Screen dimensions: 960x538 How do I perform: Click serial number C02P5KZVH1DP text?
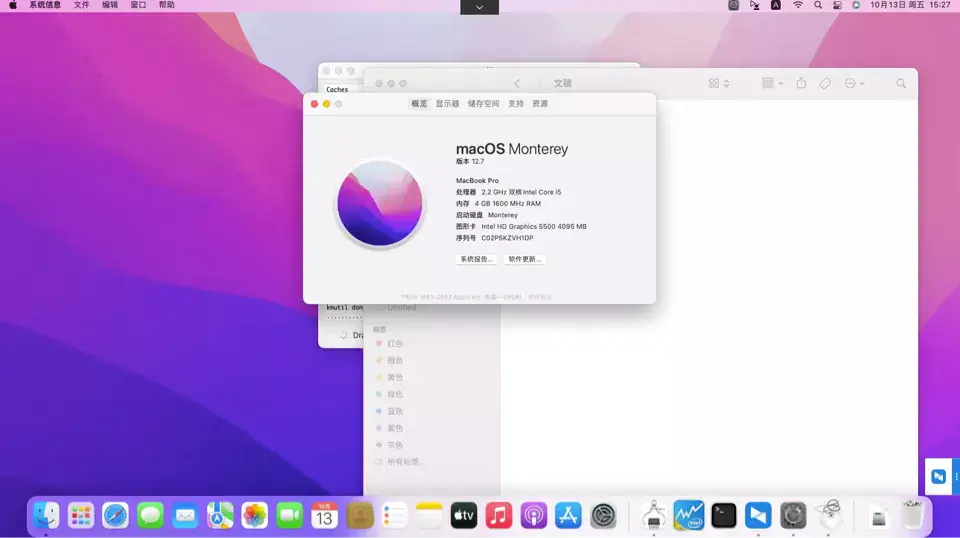[x=507, y=238]
